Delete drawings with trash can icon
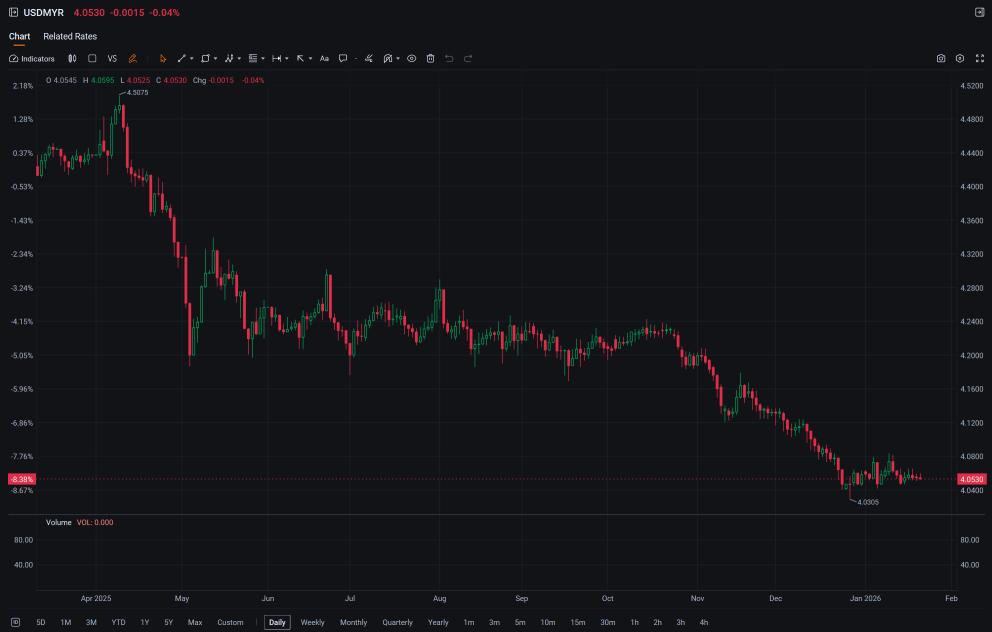 tap(430, 59)
